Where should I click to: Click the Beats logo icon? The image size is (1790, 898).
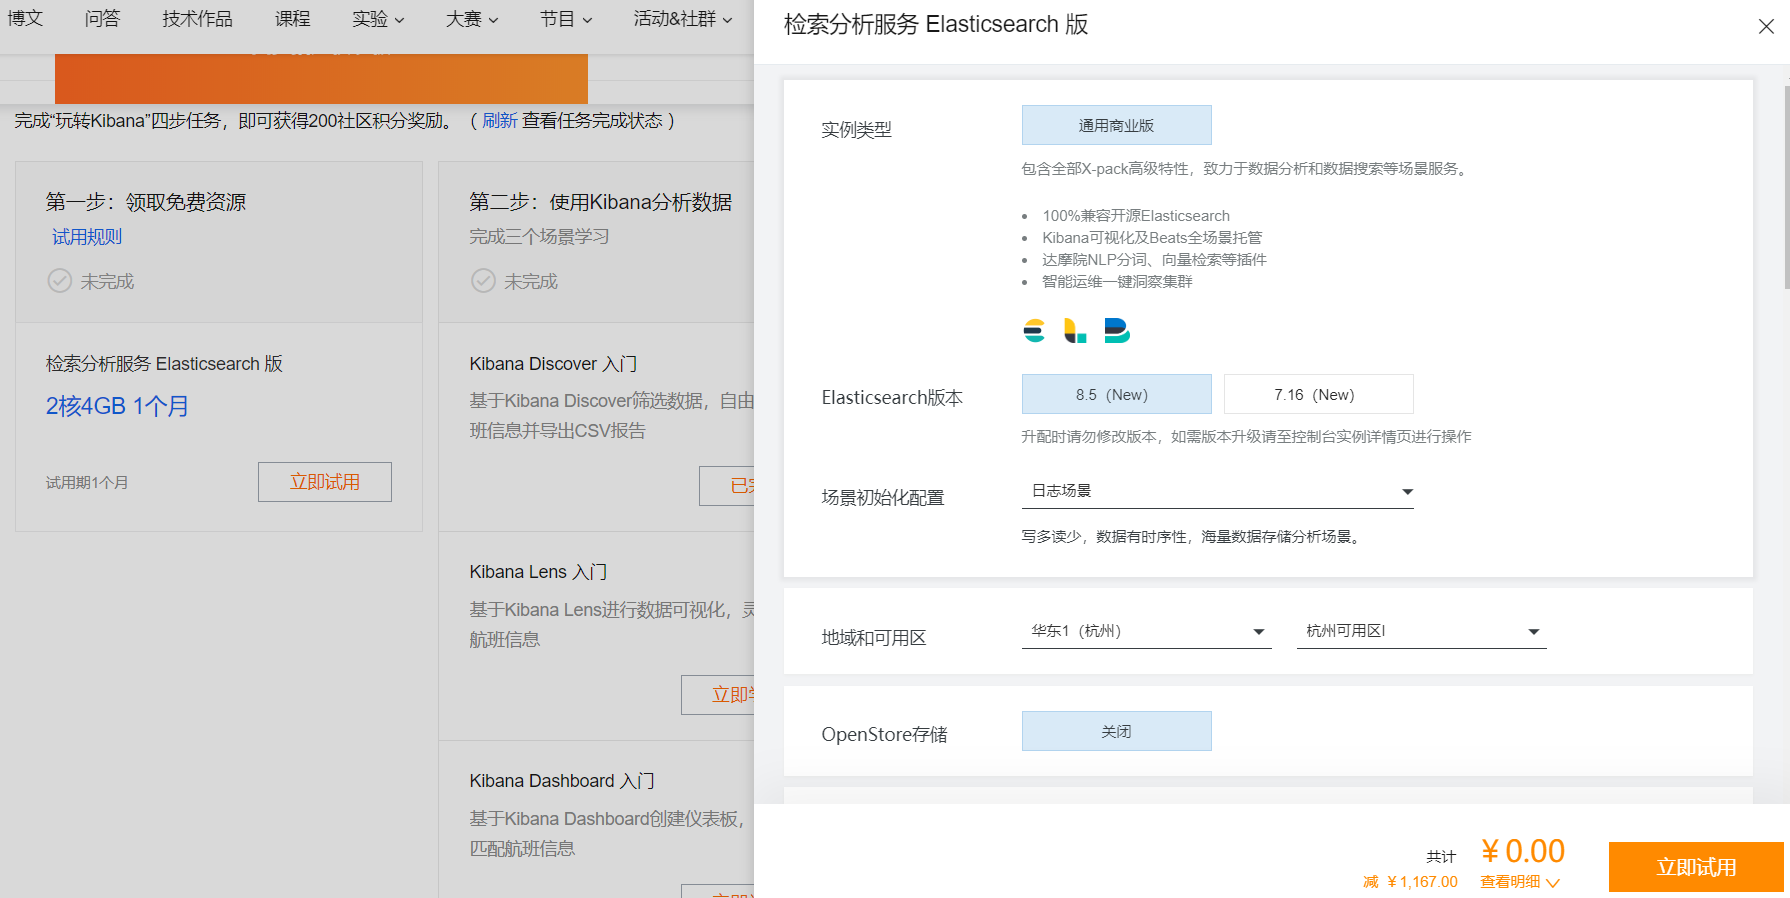coord(1117,330)
